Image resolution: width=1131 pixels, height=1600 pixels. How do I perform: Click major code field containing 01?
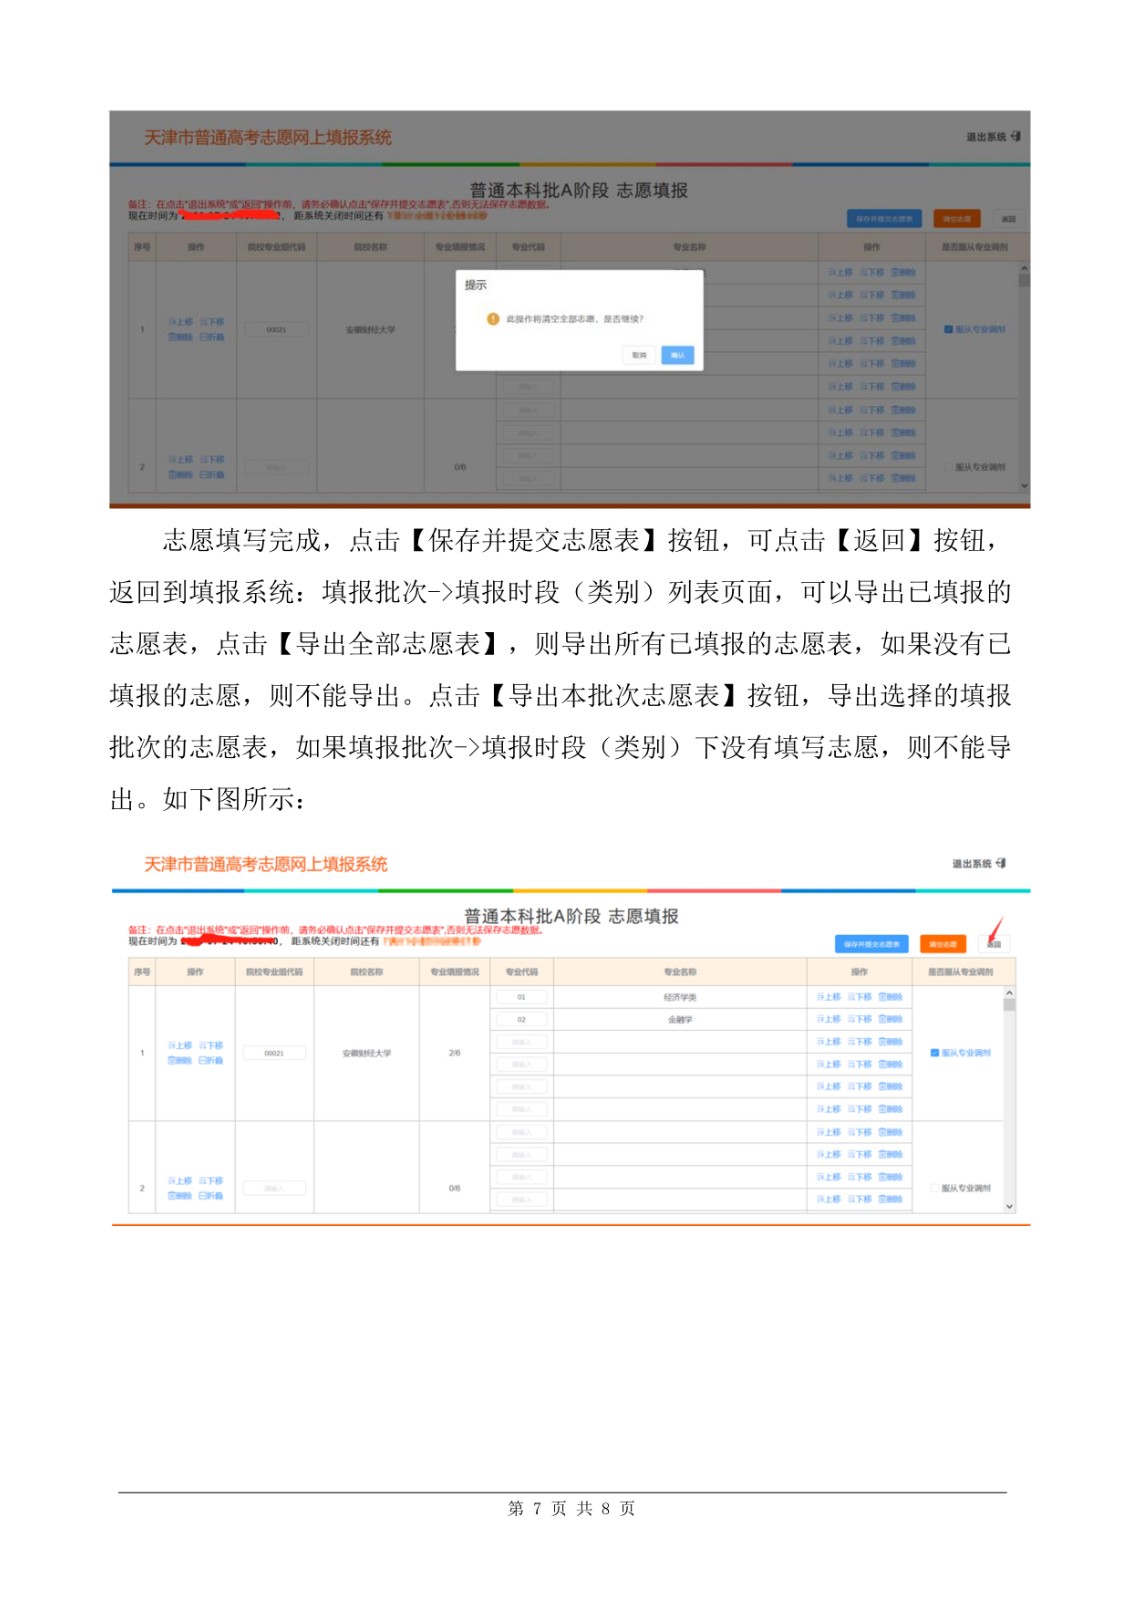point(521,997)
